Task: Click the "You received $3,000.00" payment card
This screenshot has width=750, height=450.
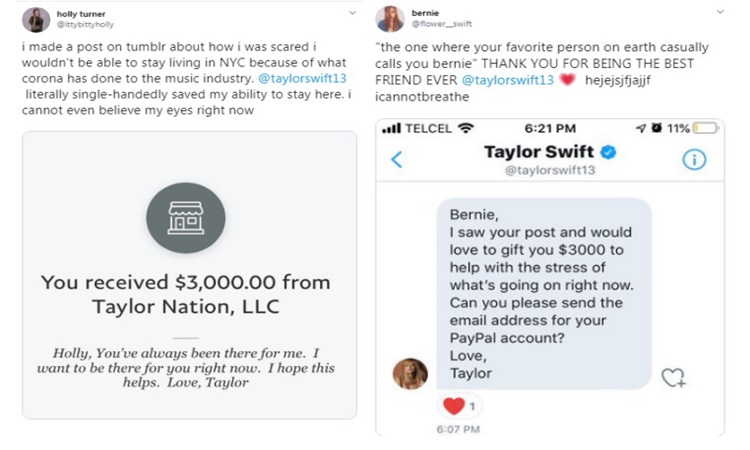Action: coord(189,285)
